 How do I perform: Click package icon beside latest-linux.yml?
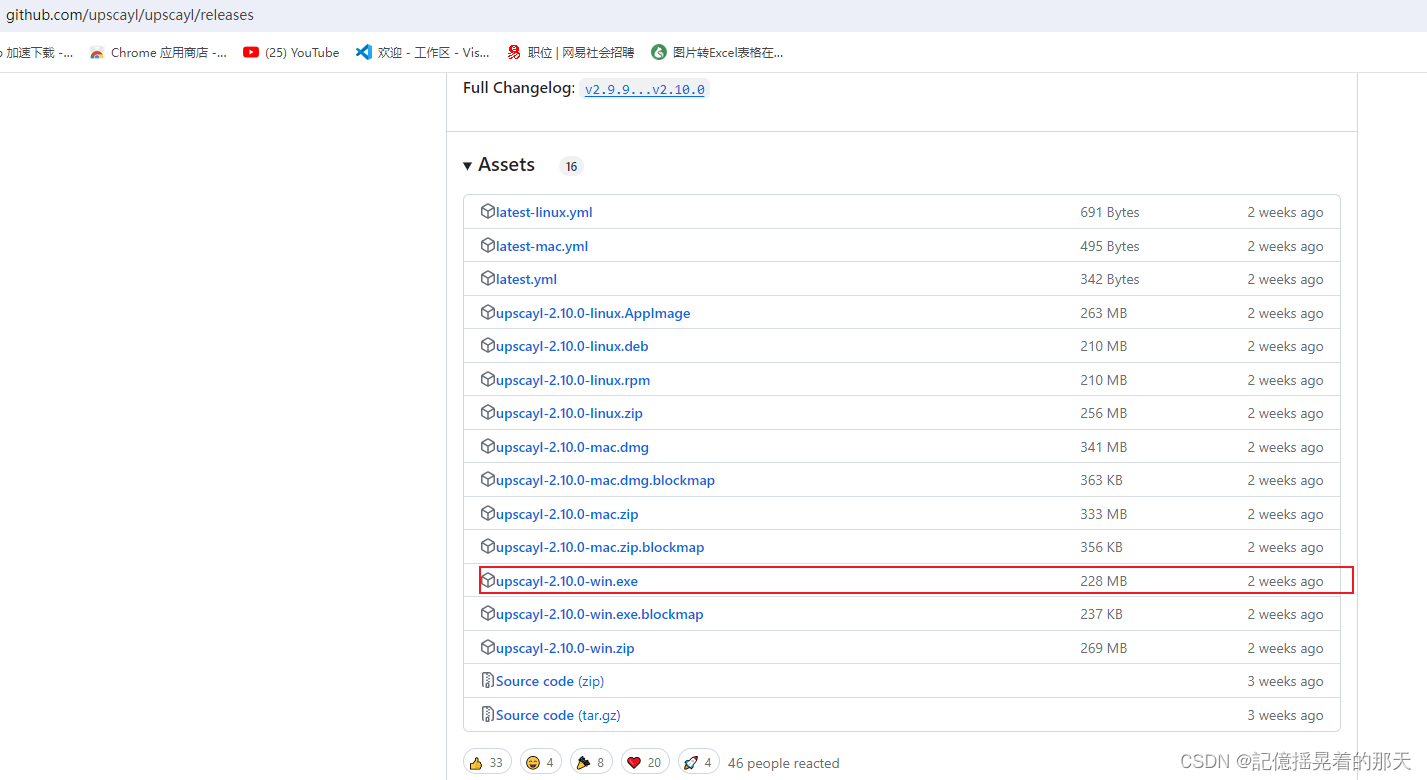tap(488, 211)
